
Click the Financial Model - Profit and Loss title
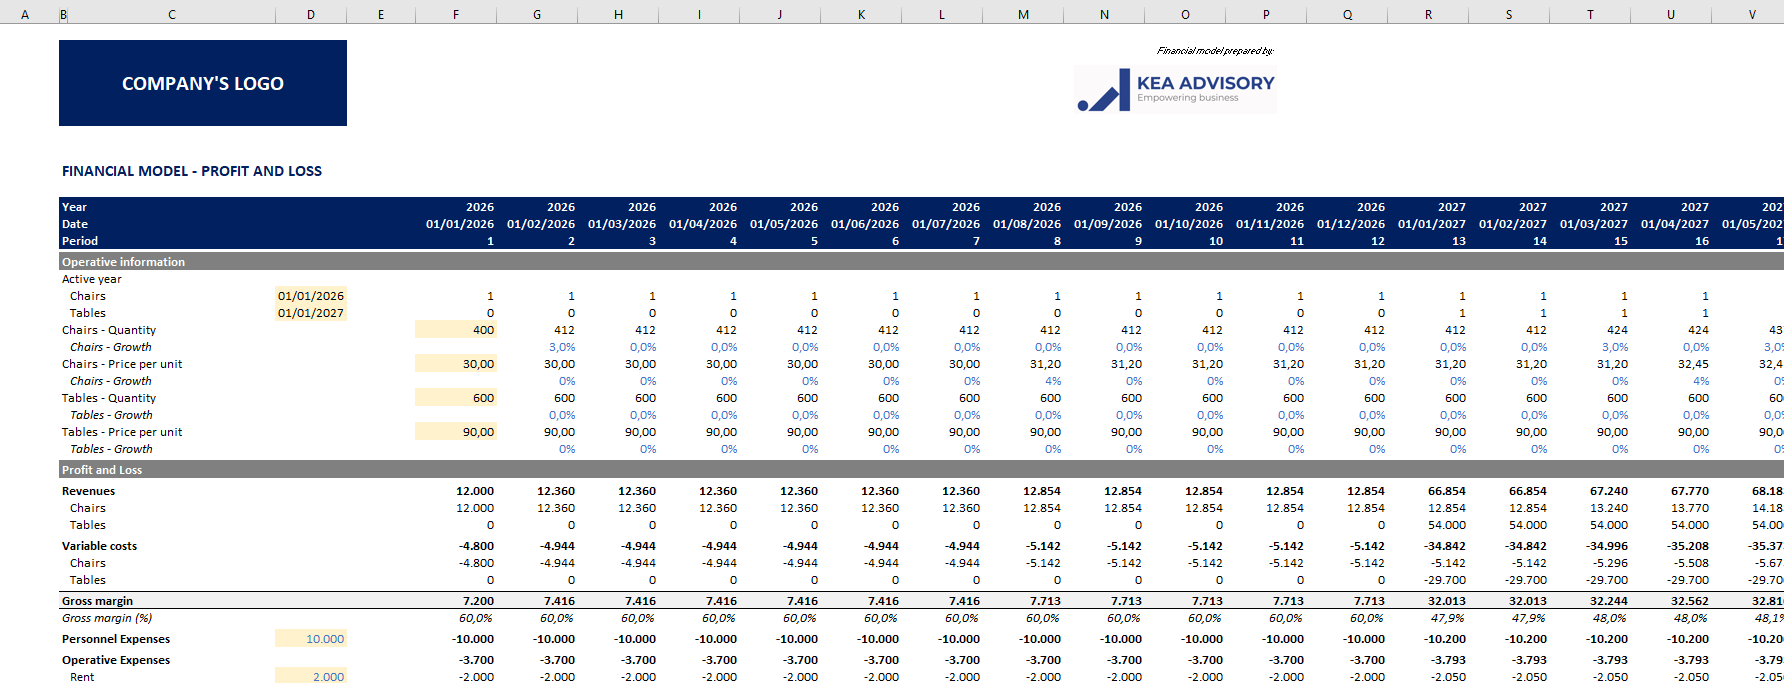192,171
